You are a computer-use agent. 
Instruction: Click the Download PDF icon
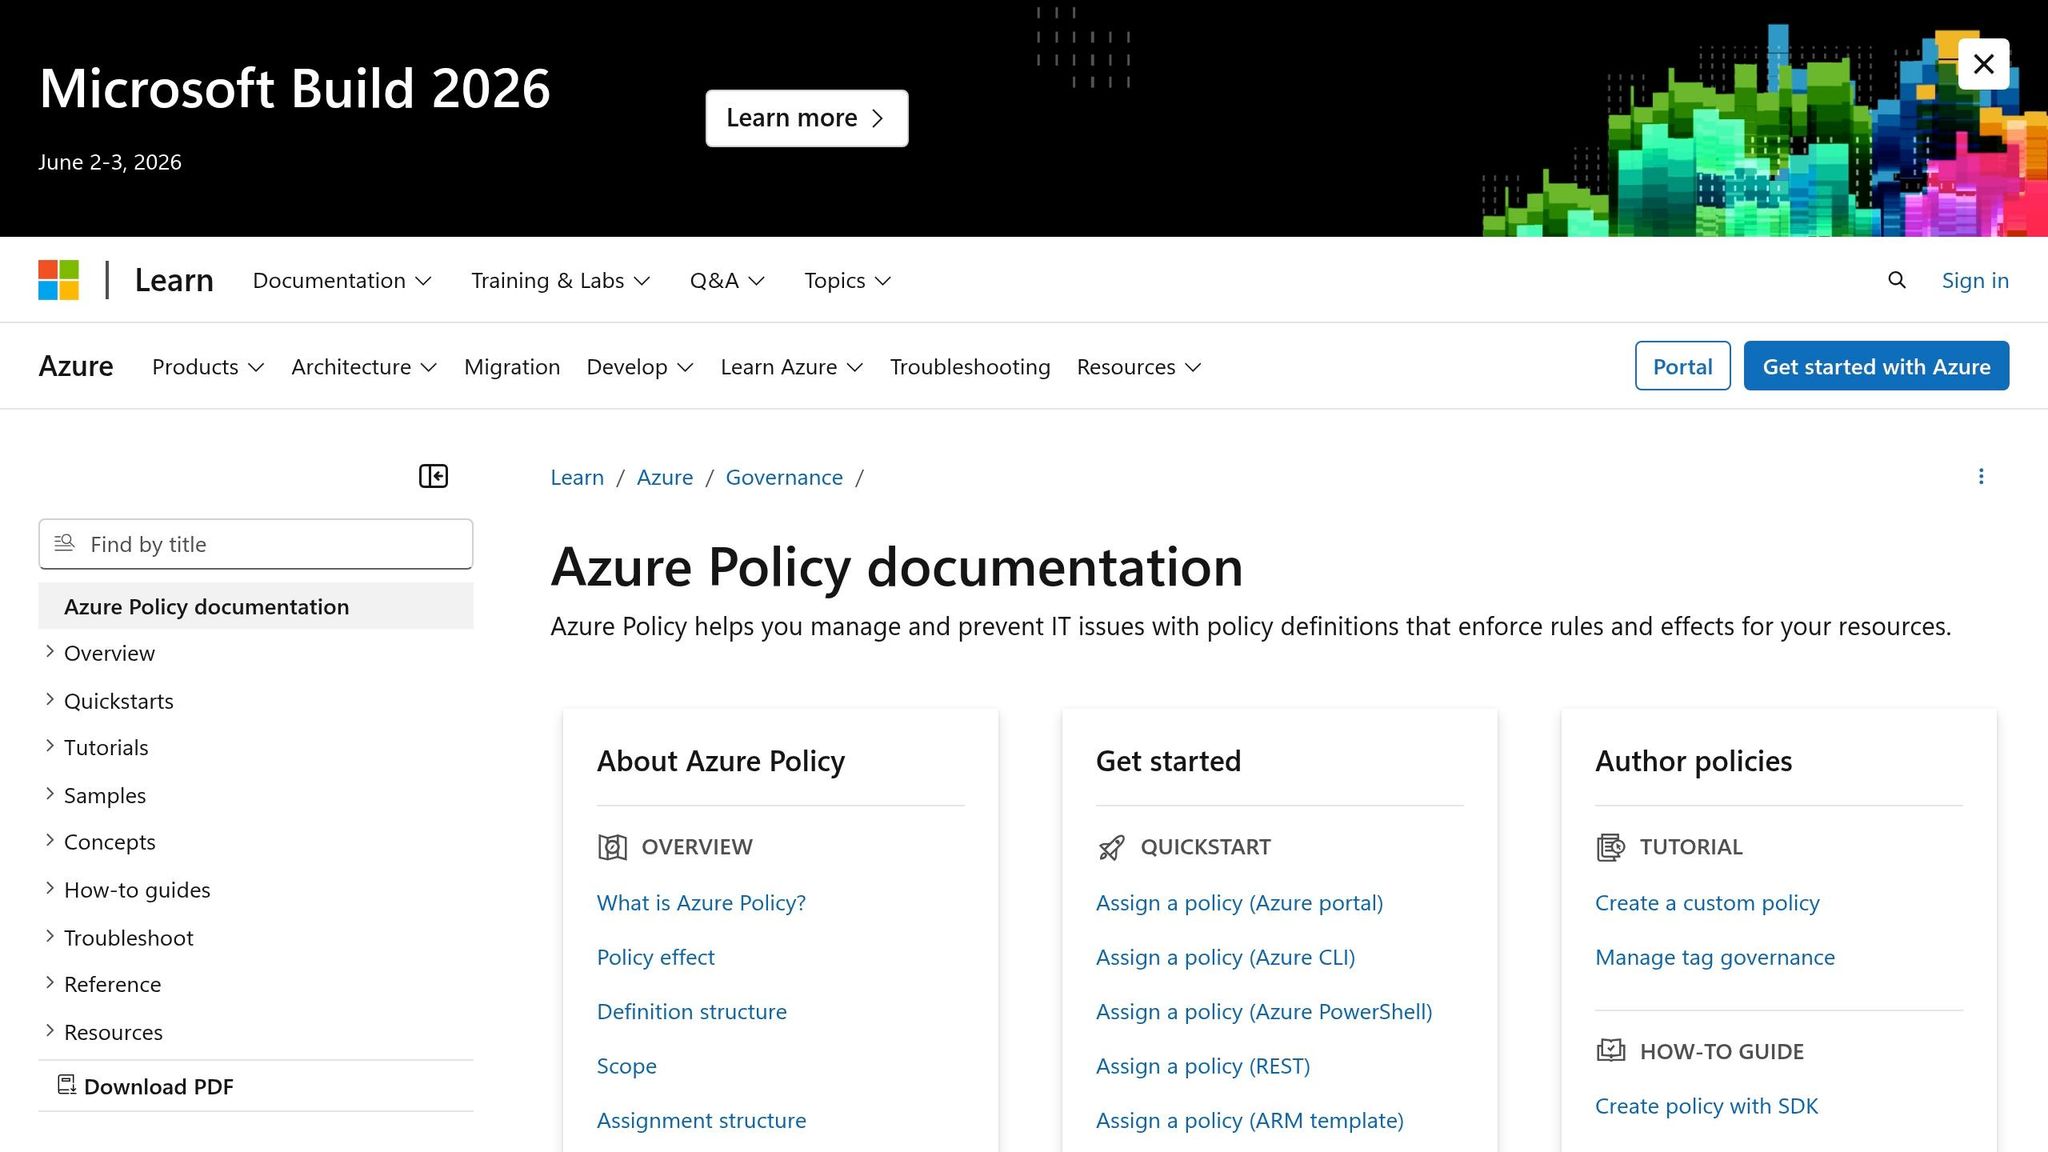[x=66, y=1085]
